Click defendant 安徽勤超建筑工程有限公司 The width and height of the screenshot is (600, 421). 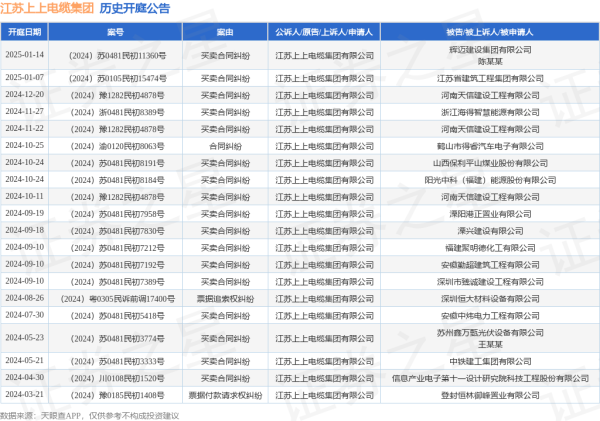tap(490, 265)
